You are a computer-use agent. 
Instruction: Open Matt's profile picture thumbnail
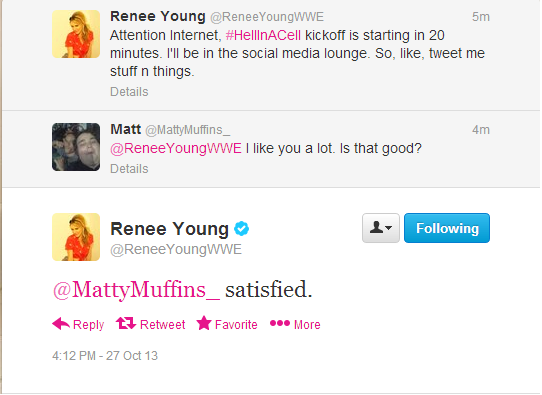click(76, 147)
